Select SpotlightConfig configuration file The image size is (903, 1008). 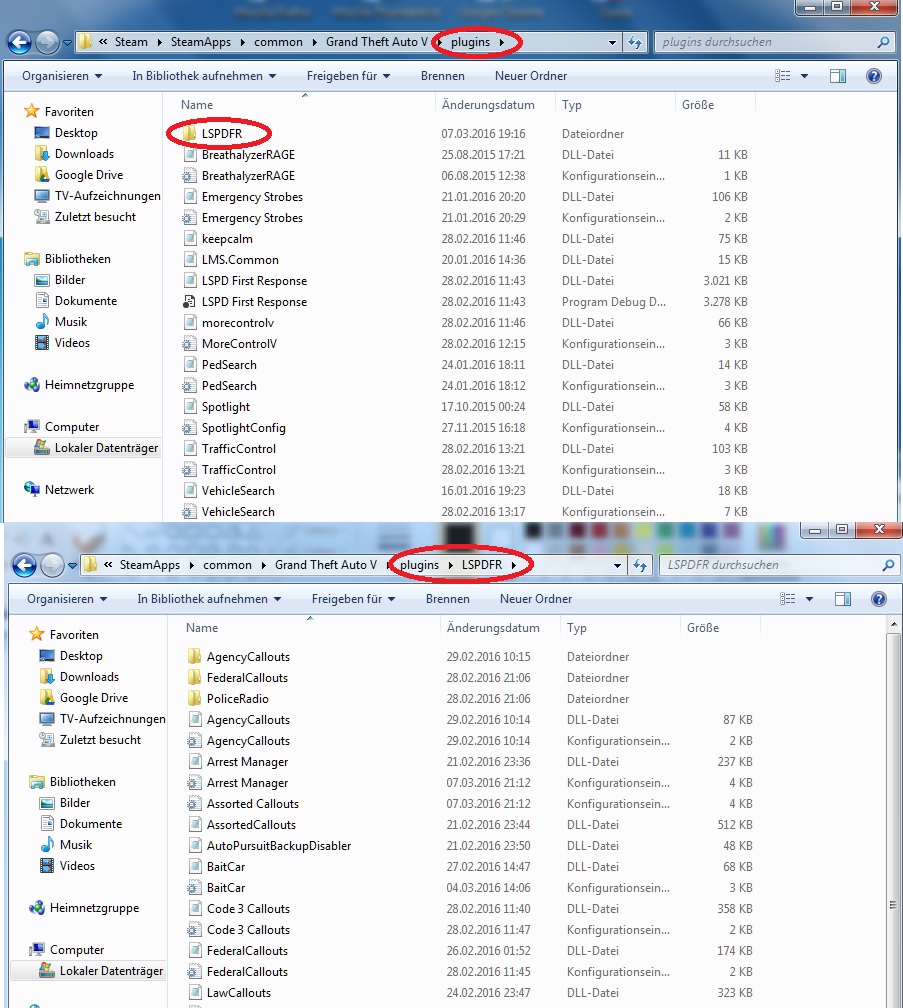[x=244, y=428]
